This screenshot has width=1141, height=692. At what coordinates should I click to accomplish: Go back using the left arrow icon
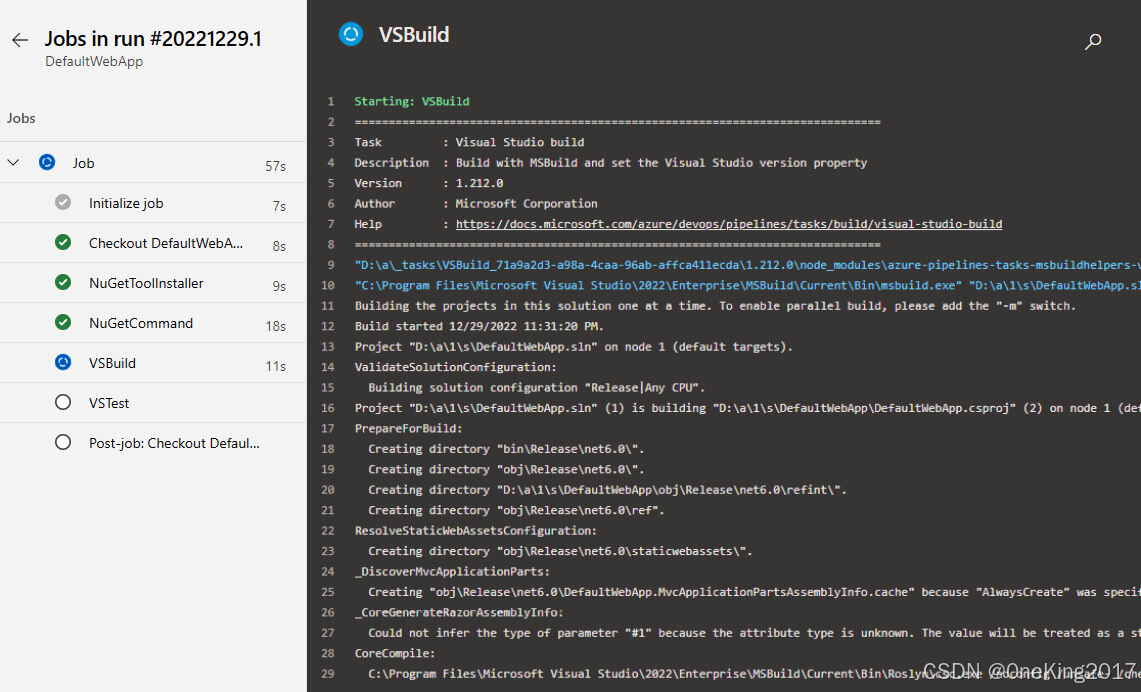coord(20,40)
